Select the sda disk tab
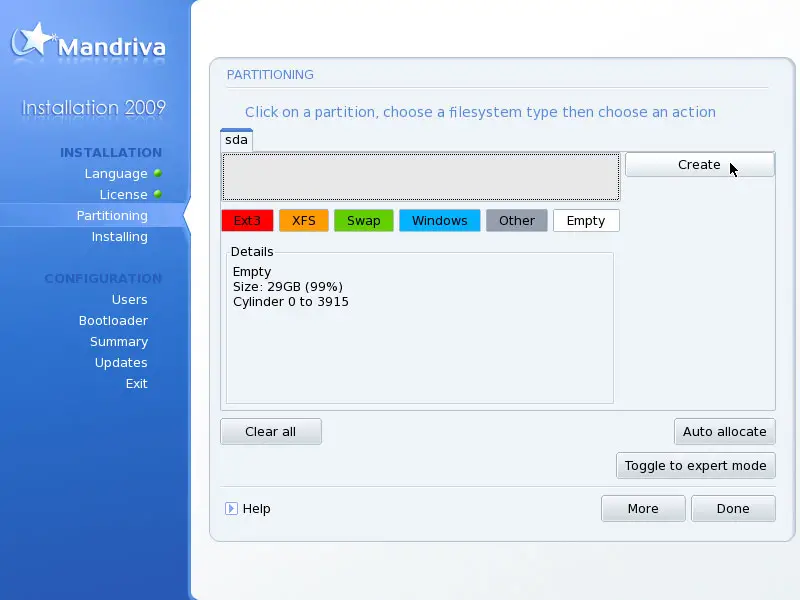 point(236,140)
